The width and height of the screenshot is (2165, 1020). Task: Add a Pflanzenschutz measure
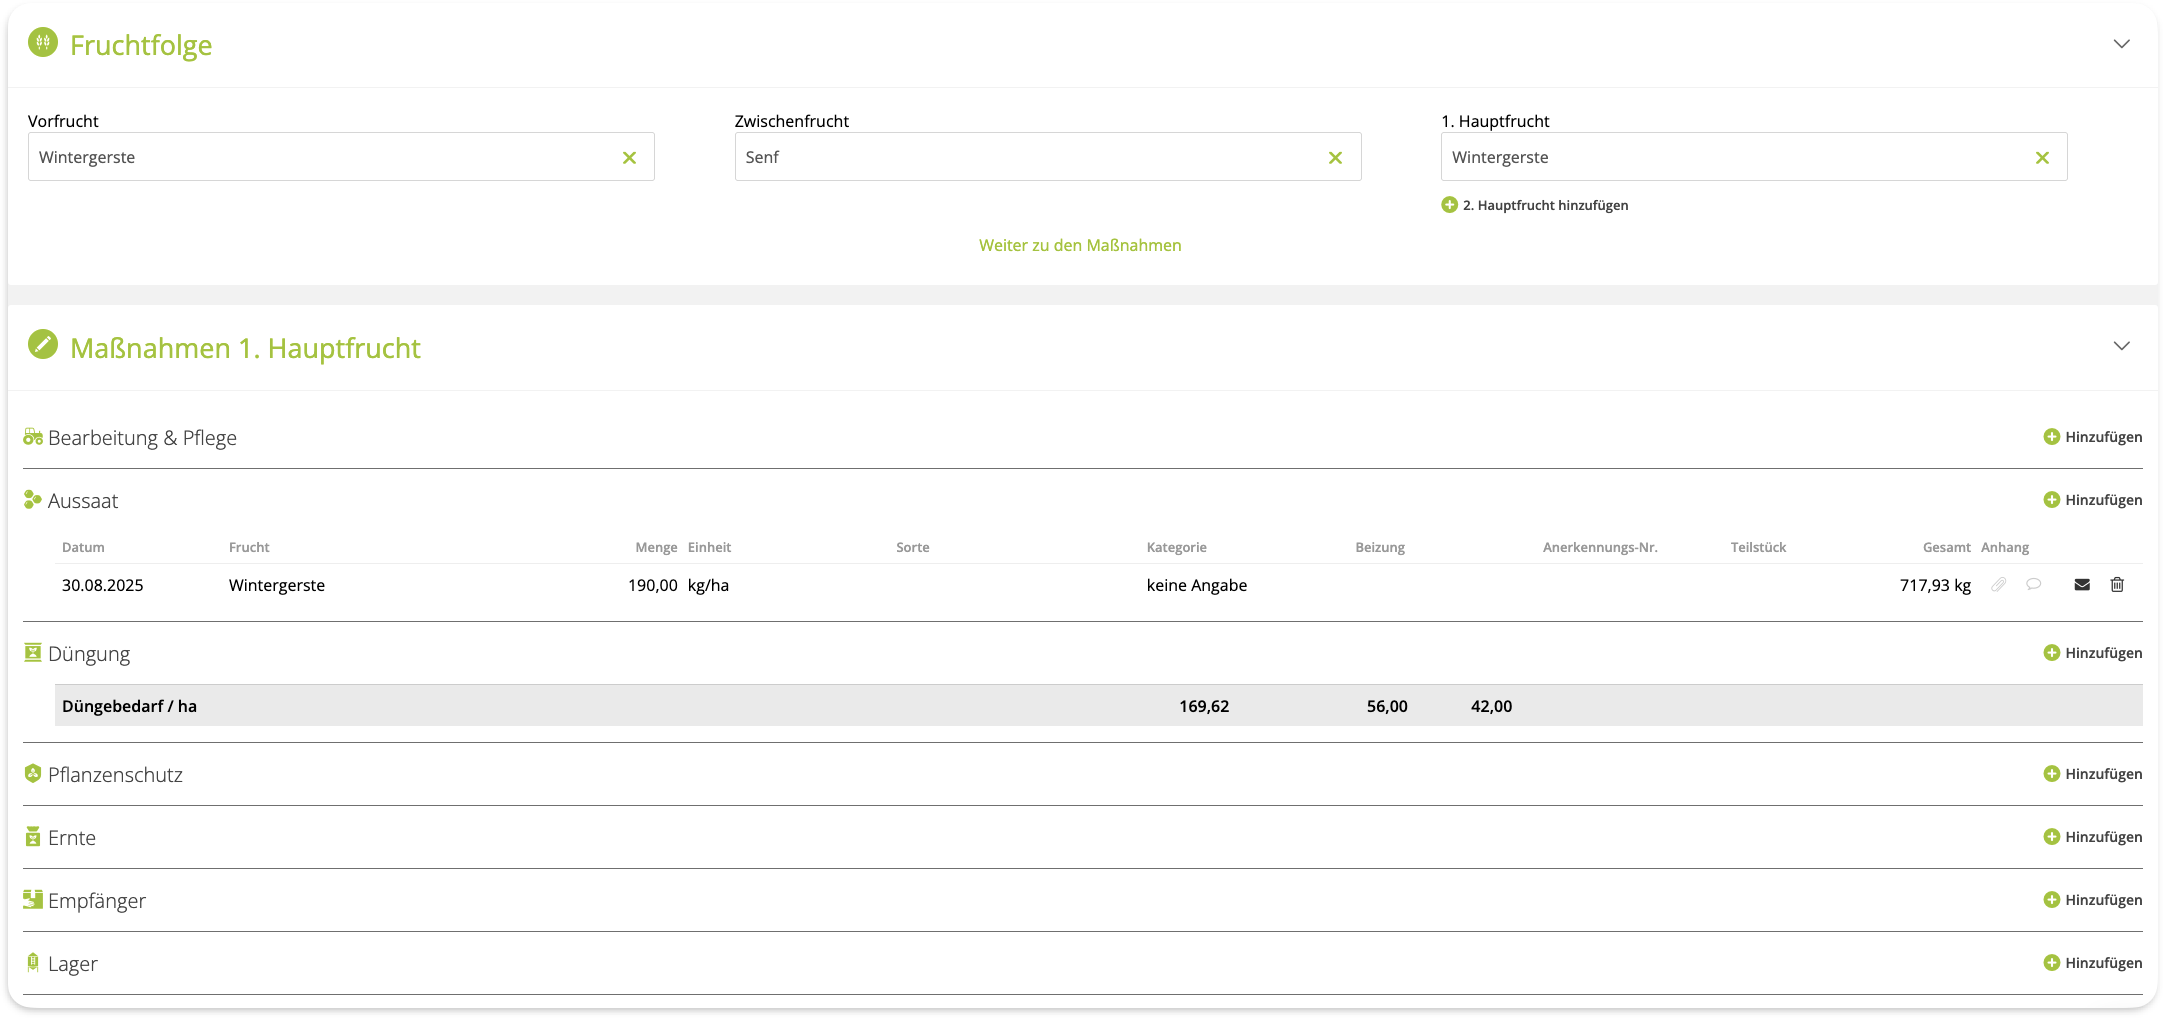(x=2092, y=774)
